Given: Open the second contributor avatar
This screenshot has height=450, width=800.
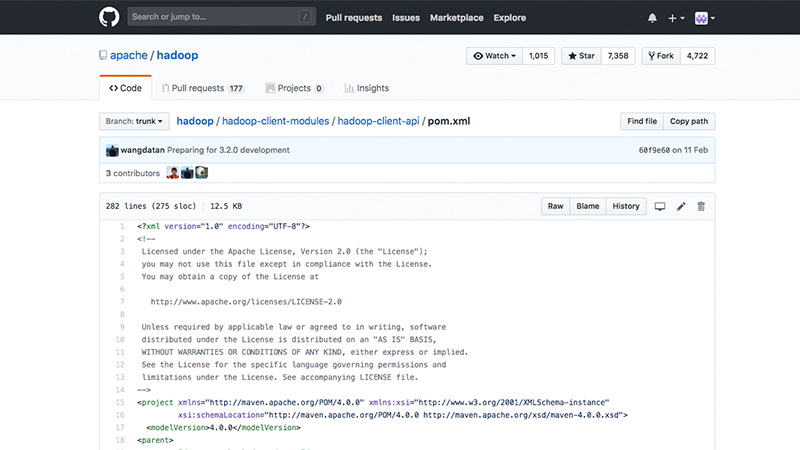Looking at the screenshot, I should coord(187,173).
